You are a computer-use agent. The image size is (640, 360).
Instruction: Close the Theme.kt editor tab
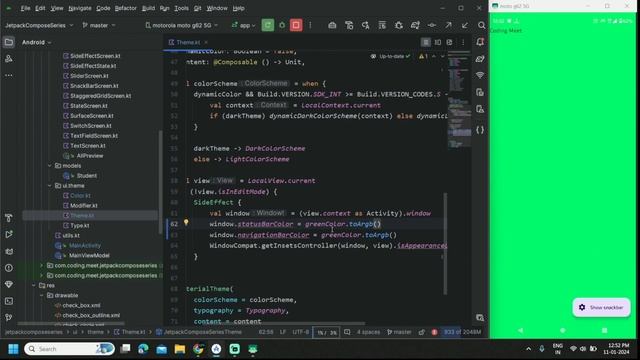[206, 42]
